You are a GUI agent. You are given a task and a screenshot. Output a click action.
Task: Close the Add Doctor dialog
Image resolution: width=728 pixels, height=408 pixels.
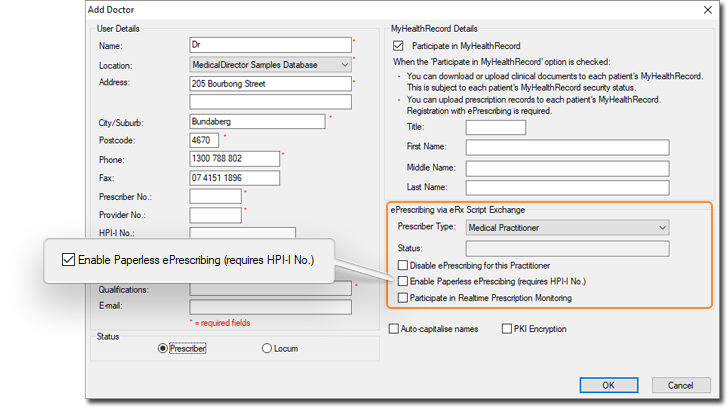[708, 10]
